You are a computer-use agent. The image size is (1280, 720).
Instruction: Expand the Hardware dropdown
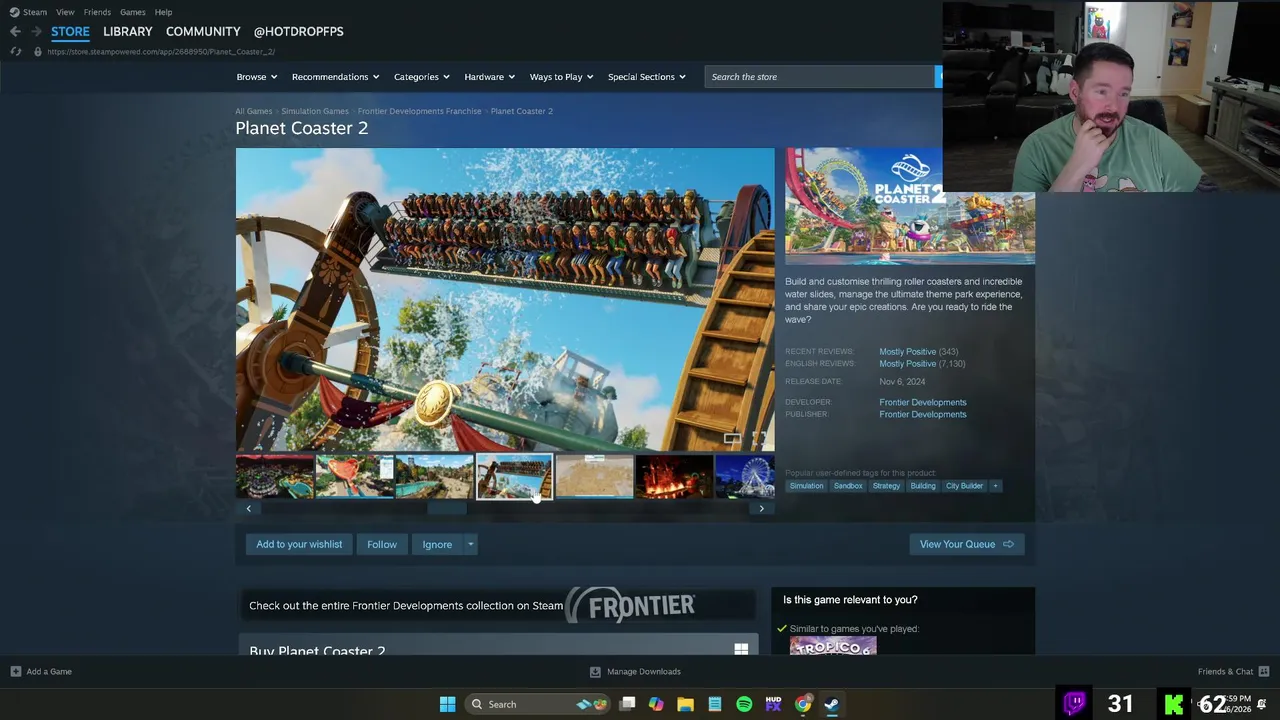coord(489,77)
